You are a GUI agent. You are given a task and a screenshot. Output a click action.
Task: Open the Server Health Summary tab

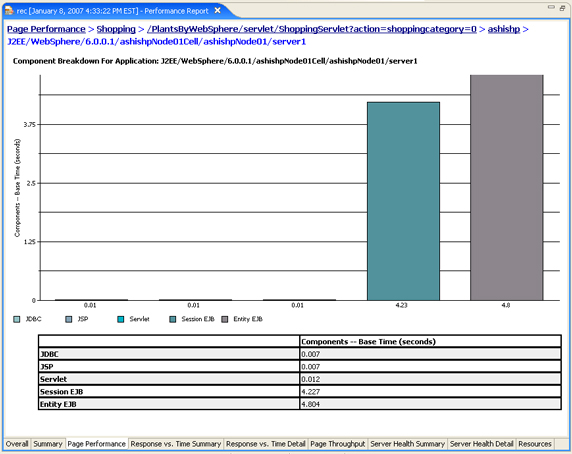[x=407, y=444]
